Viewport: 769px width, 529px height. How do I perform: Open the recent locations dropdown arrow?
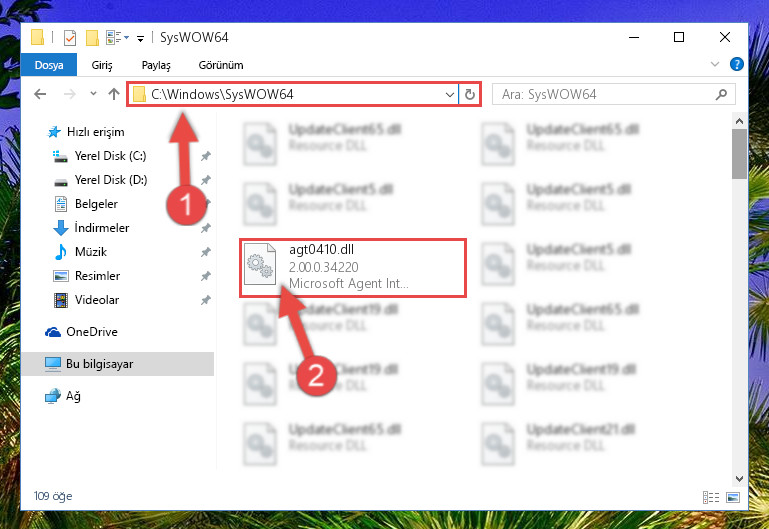(93, 93)
